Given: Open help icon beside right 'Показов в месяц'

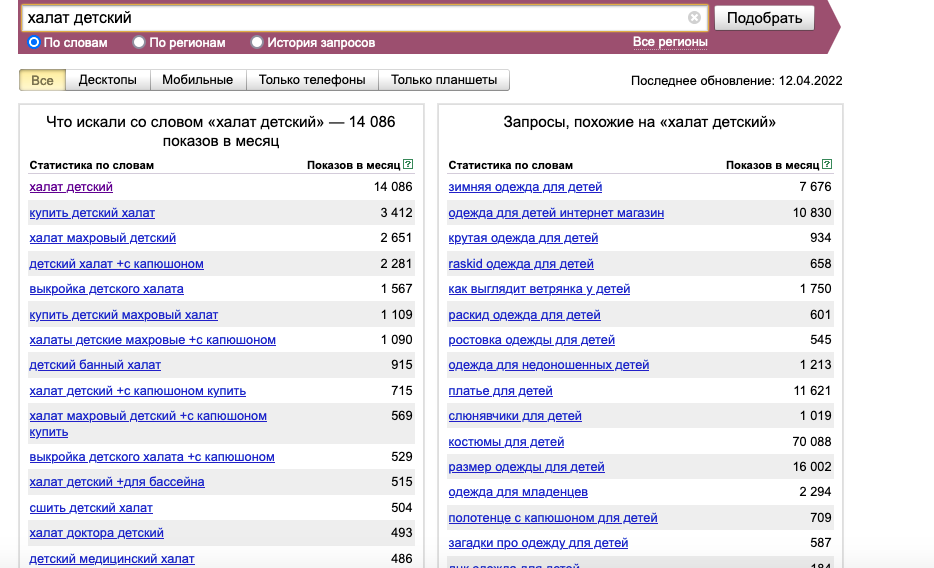Looking at the screenshot, I should pos(827,164).
